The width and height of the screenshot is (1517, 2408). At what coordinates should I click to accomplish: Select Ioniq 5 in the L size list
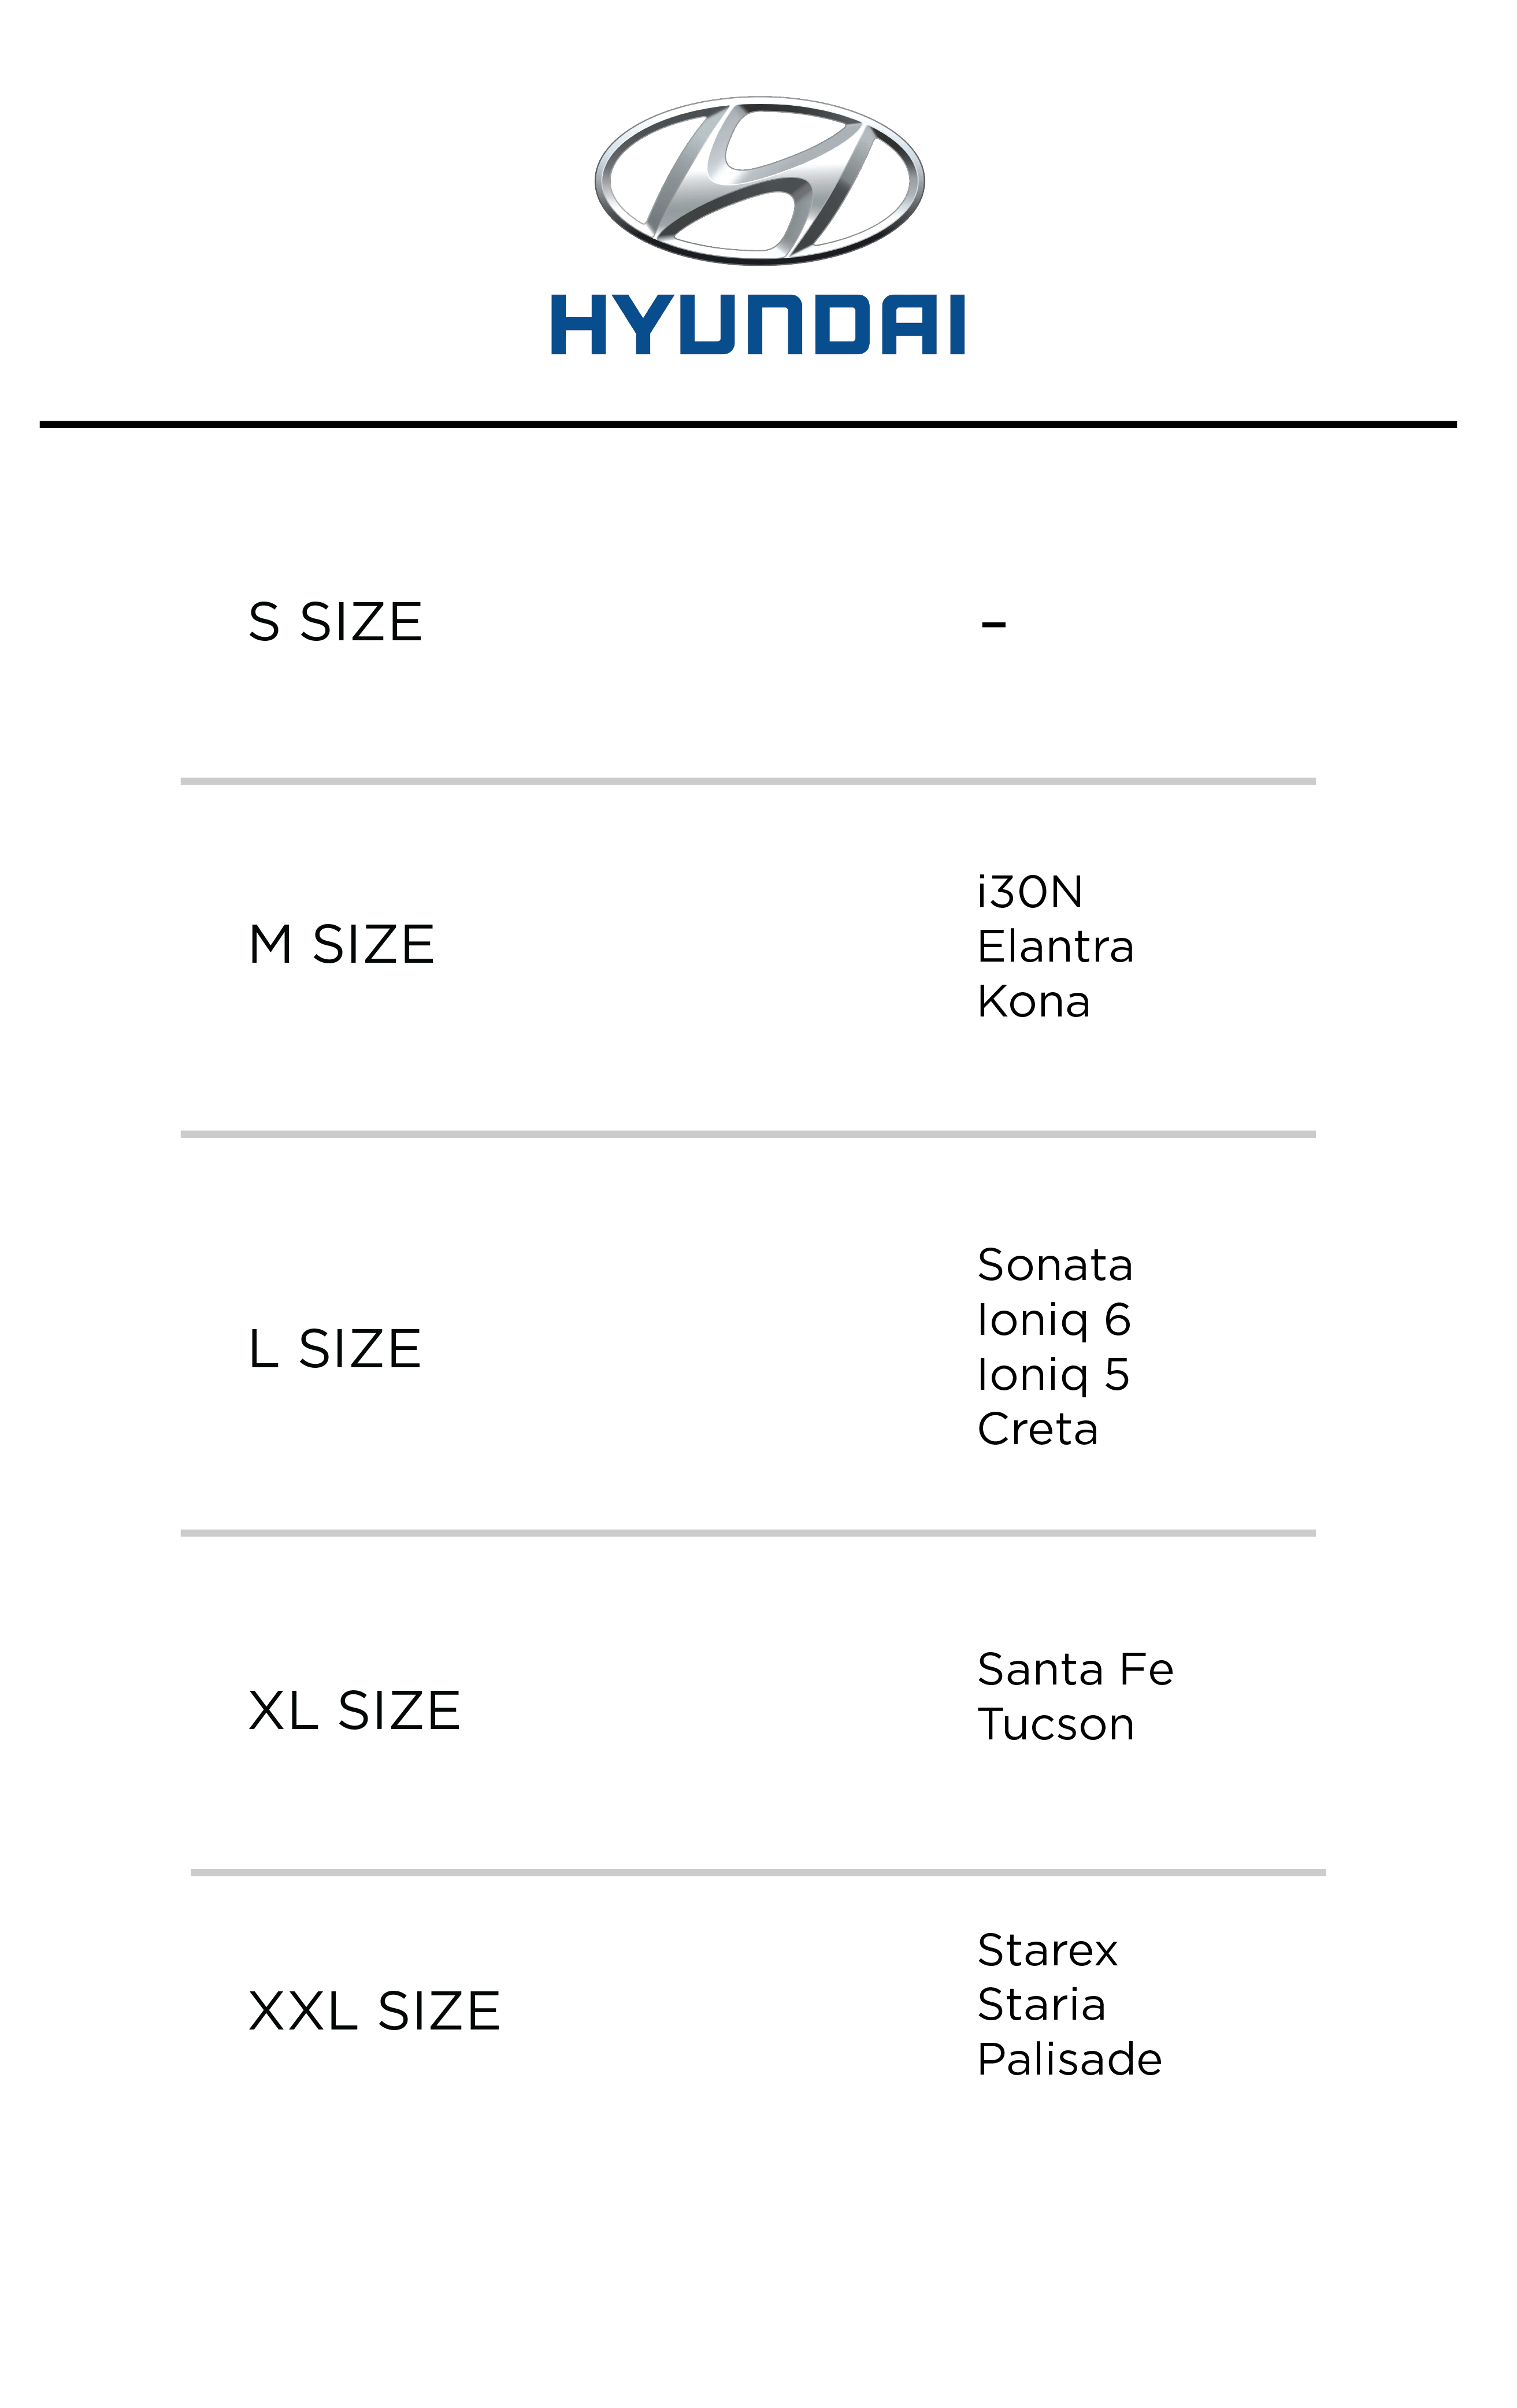(1053, 1375)
